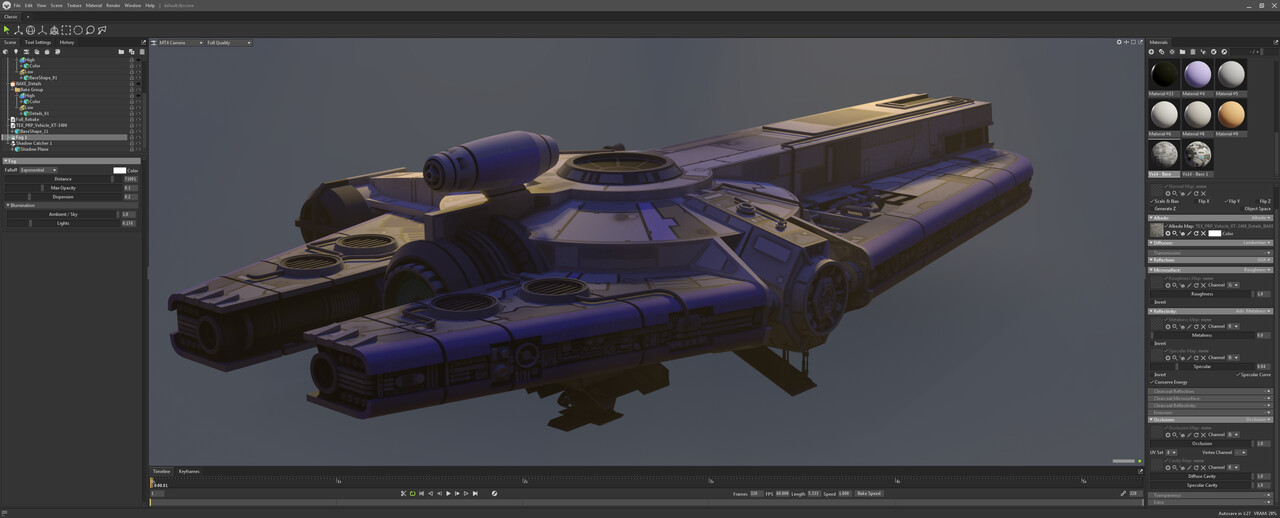Duplicate the selected scene object
Screen dimensions: 1280x518
[x=132, y=52]
